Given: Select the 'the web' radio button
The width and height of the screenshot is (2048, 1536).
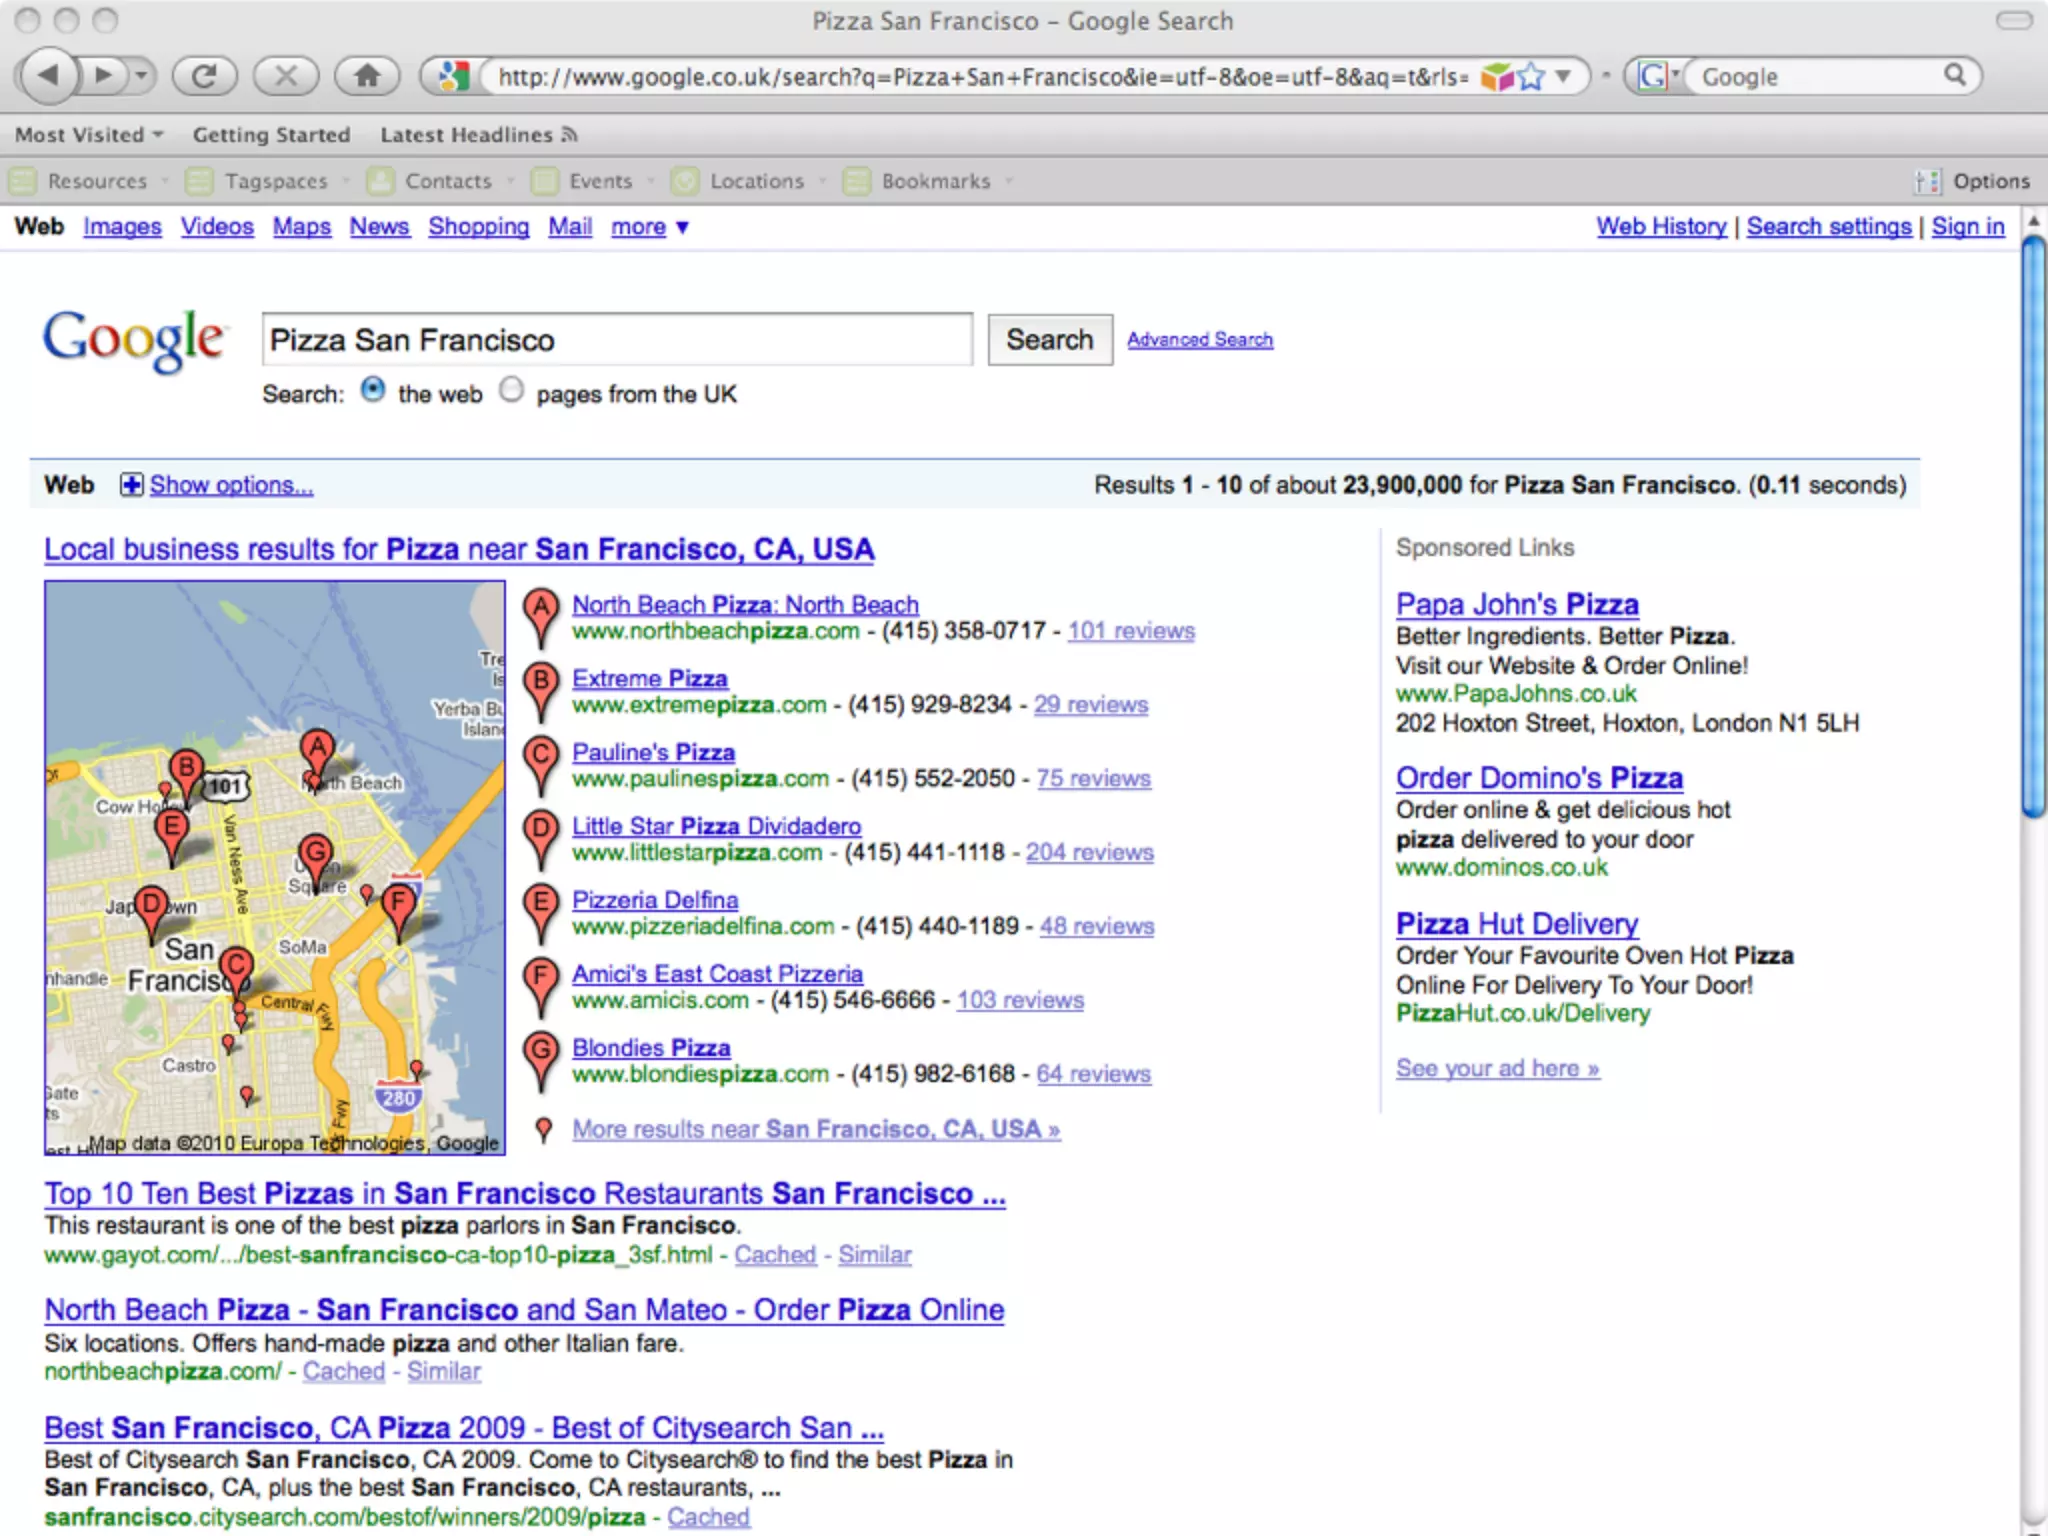Looking at the screenshot, I should [373, 390].
